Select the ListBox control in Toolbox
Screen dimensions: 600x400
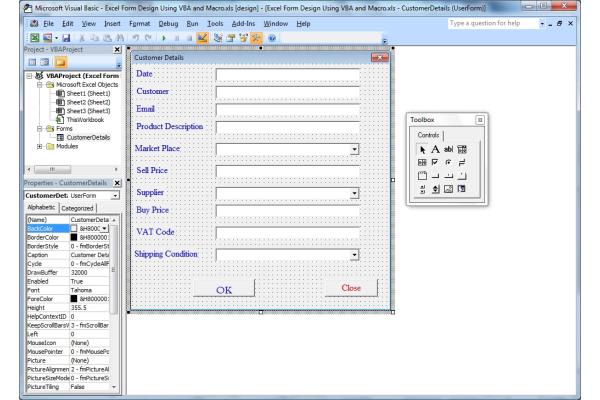422,163
